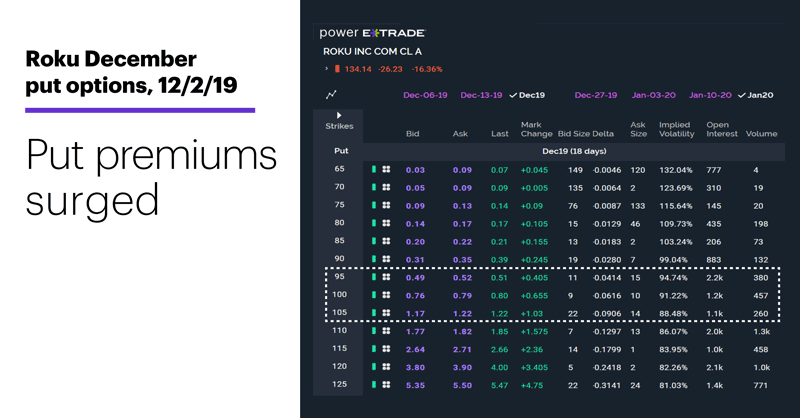Click the grid icon in strike 105 row
The height and width of the screenshot is (418, 800).
pyautogui.click(x=386, y=313)
